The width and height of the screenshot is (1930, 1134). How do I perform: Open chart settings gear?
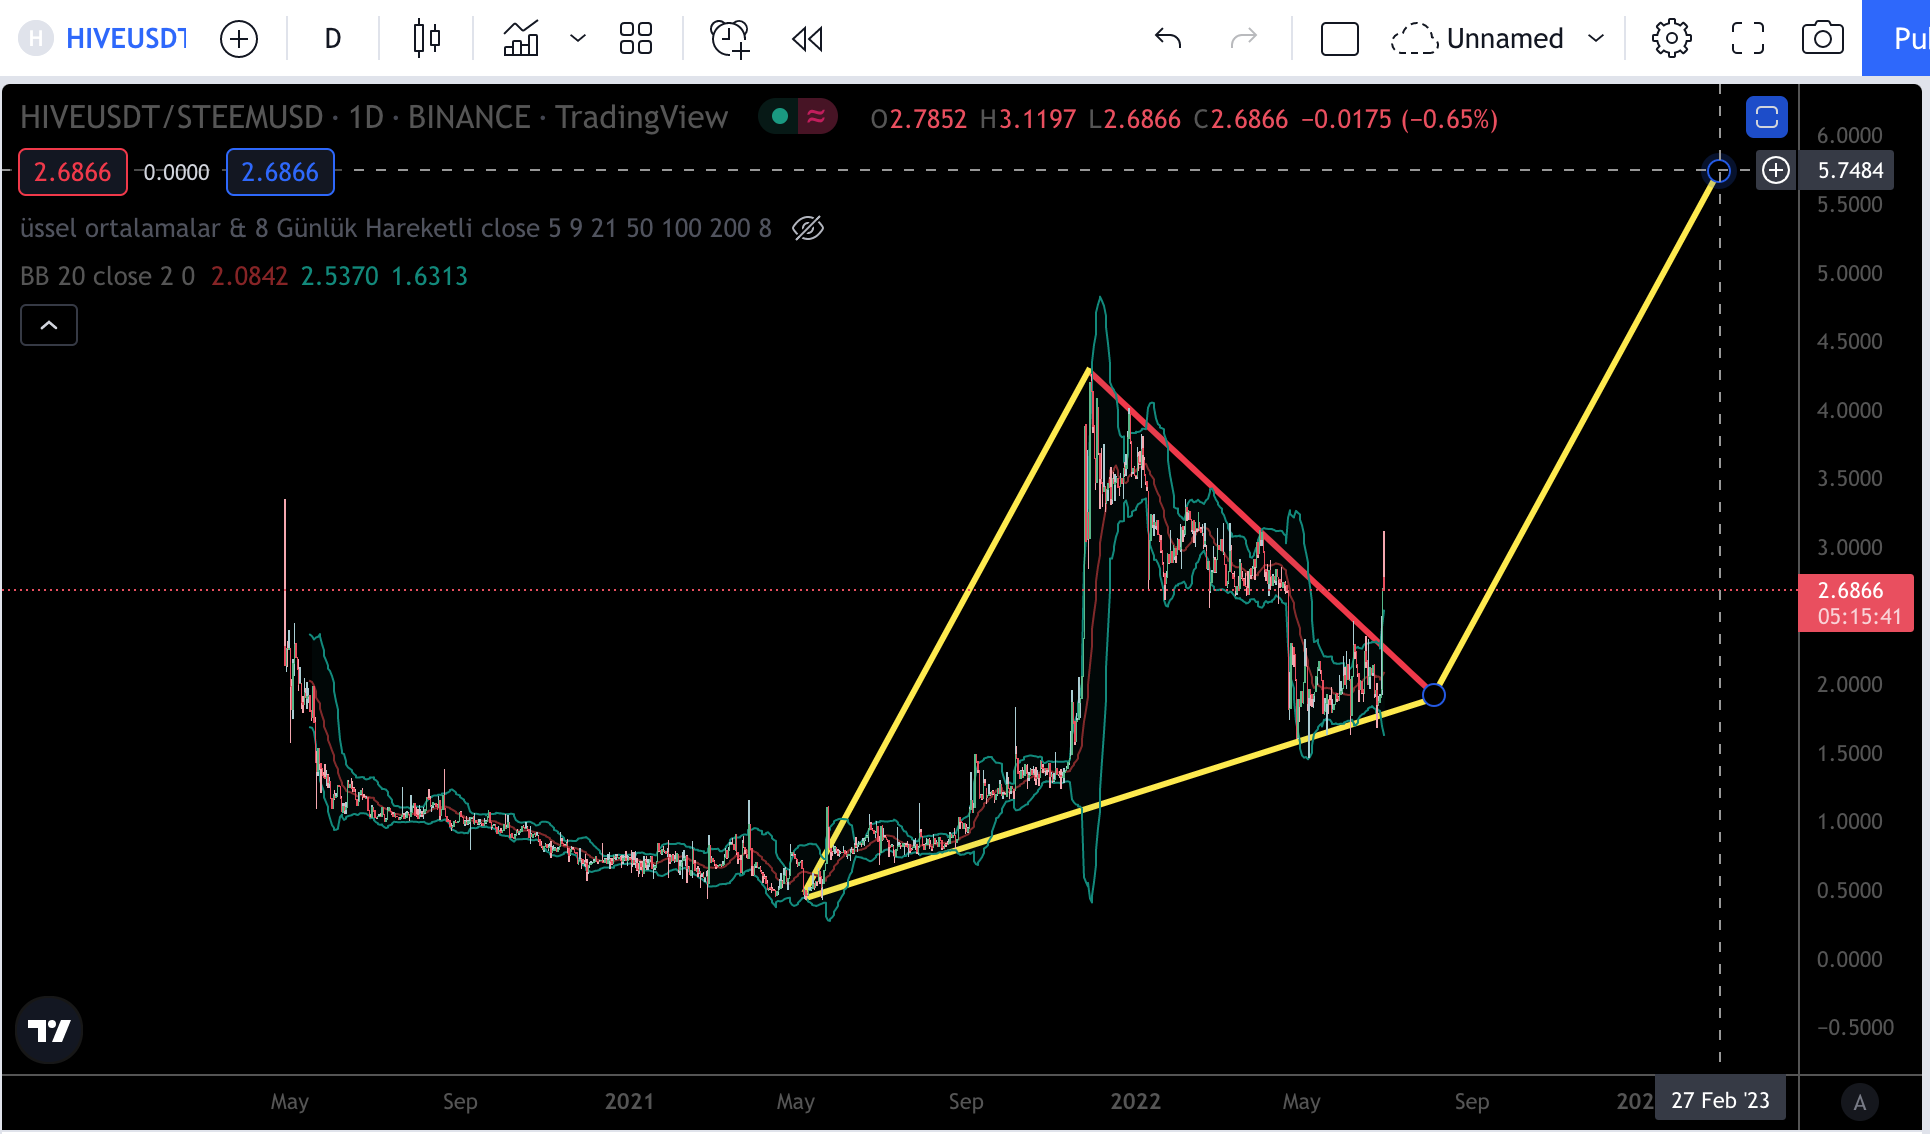pos(1672,39)
